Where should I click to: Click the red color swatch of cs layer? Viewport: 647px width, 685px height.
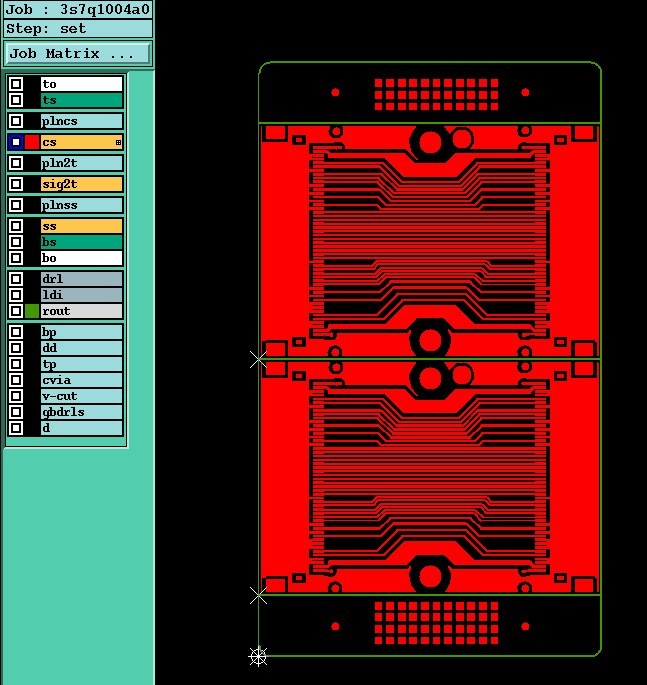click(32, 142)
